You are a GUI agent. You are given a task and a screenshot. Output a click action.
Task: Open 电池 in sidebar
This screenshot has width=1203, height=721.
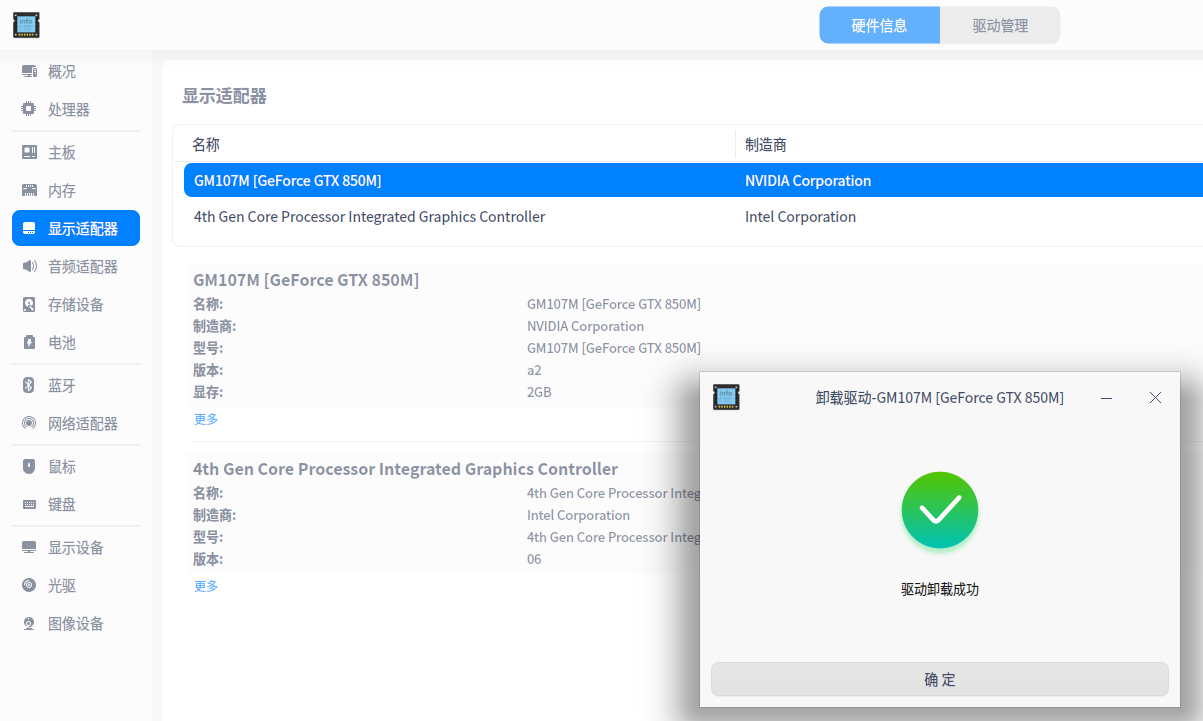[76, 342]
